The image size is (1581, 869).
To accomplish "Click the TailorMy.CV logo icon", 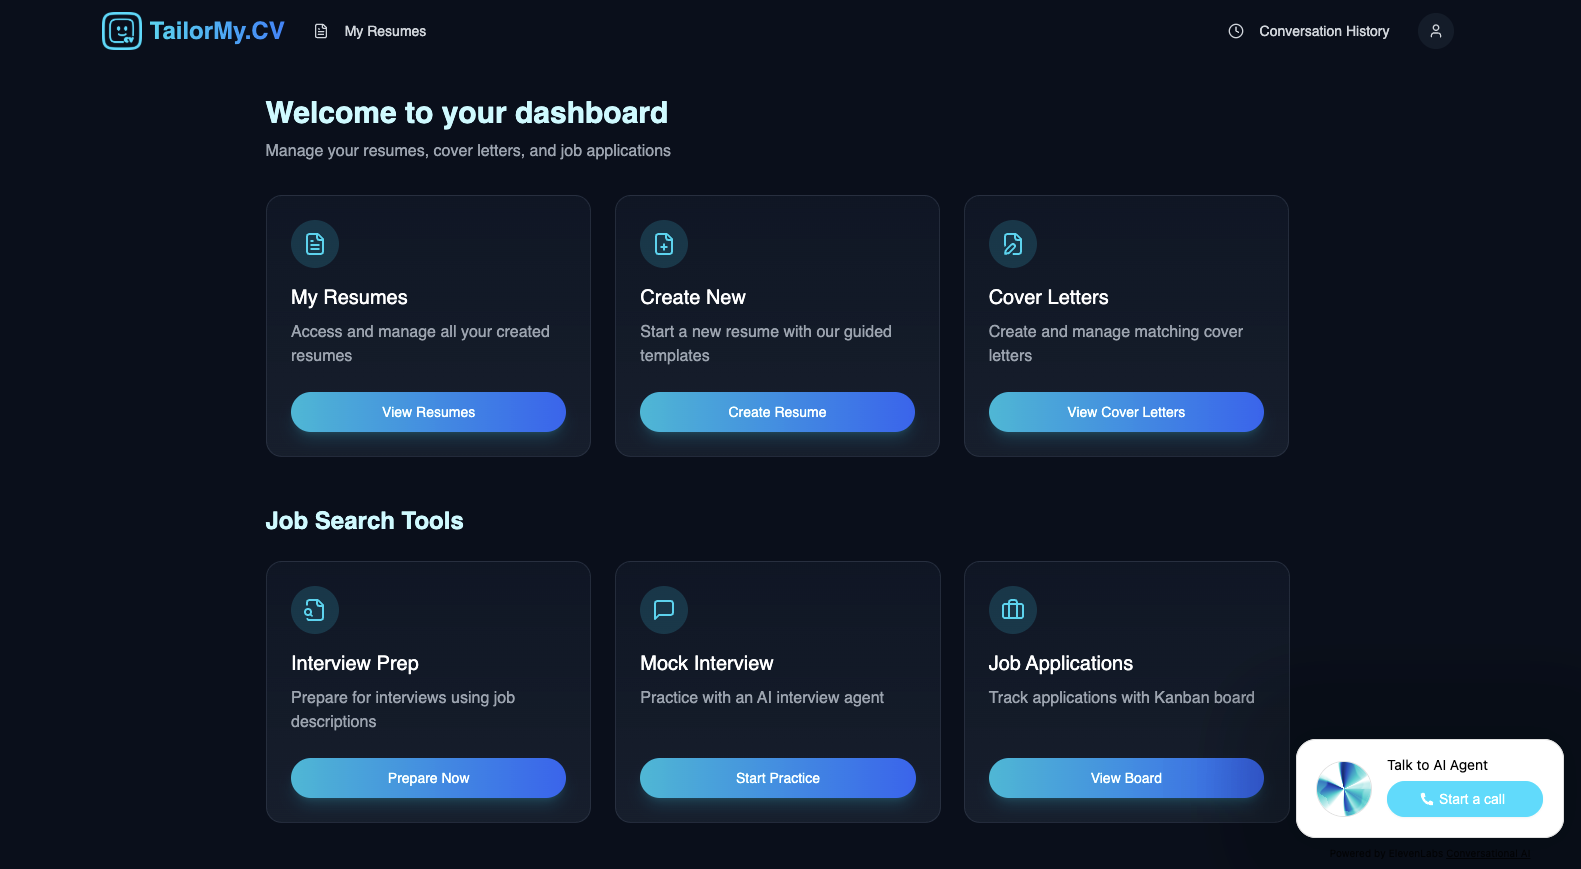I will [x=122, y=31].
